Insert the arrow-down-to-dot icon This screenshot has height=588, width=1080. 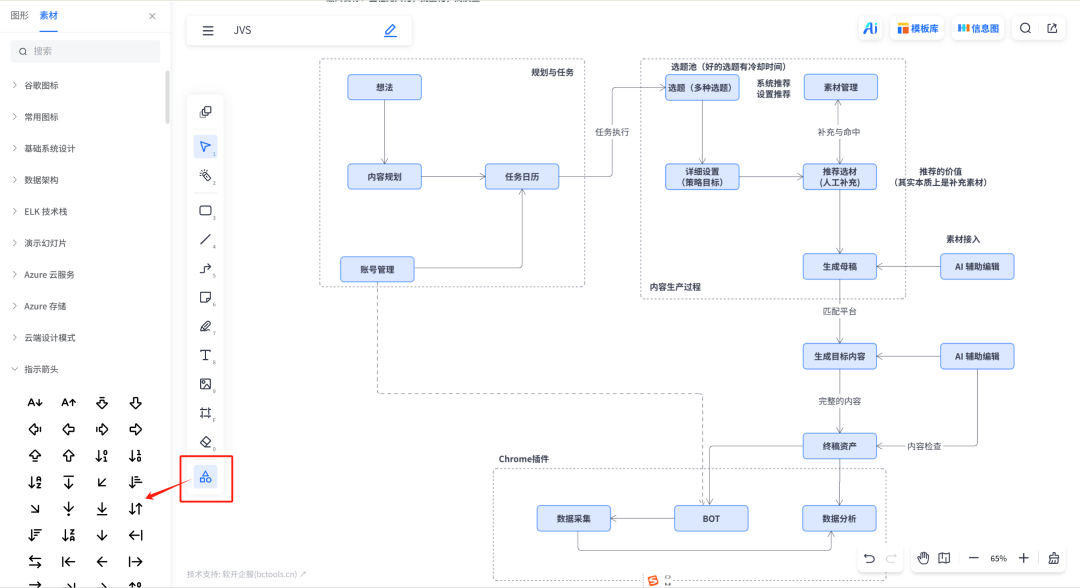click(68, 509)
